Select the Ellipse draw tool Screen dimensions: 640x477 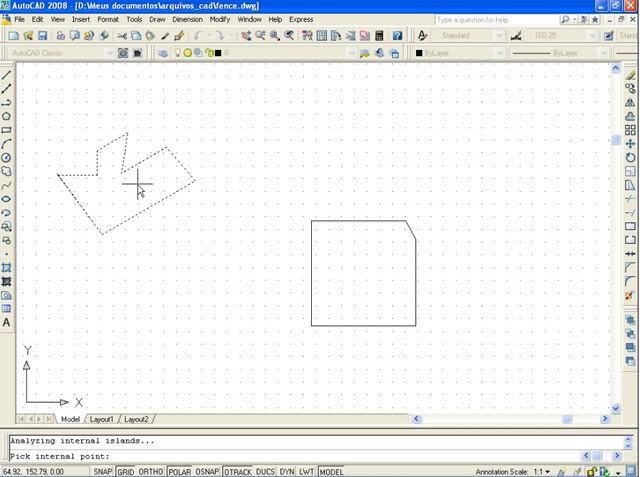pyautogui.click(x=6, y=199)
